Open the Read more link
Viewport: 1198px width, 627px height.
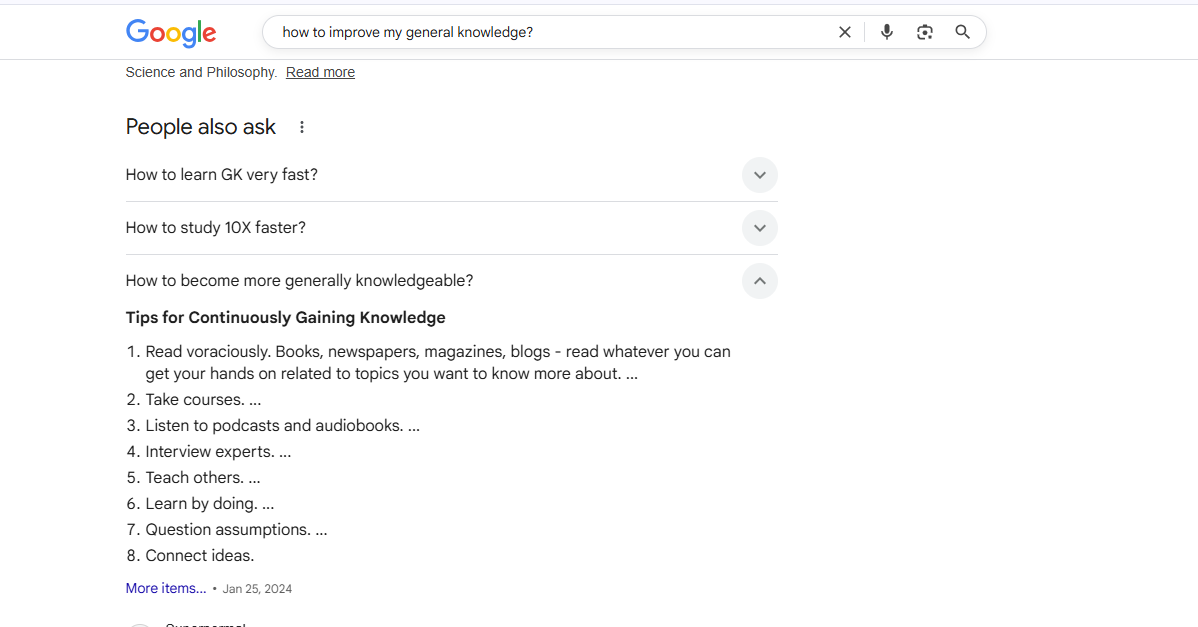click(x=320, y=71)
